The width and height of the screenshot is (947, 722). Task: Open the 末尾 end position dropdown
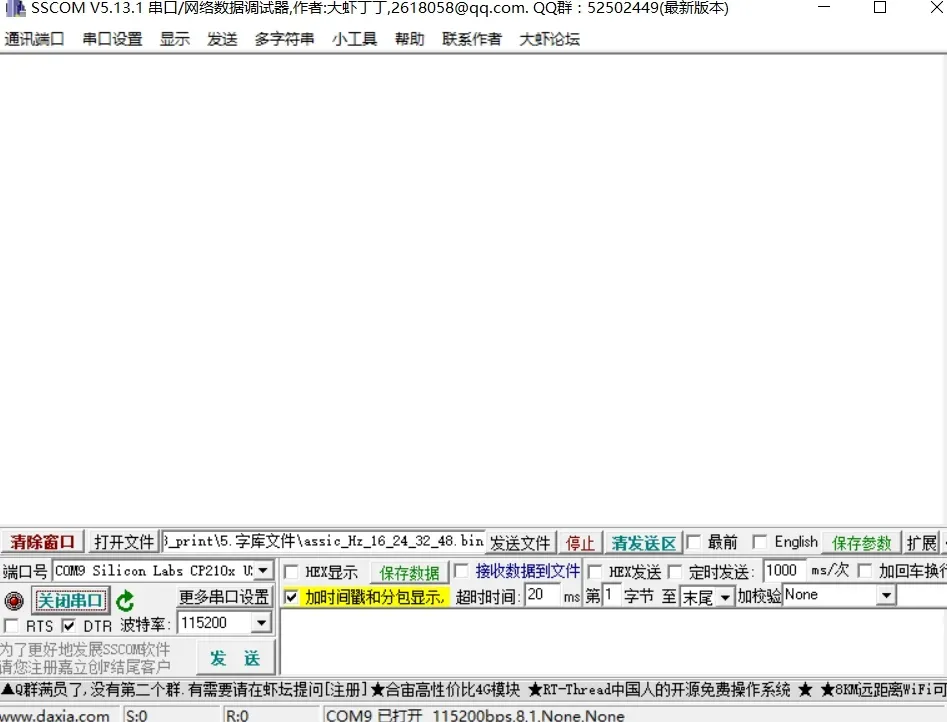725,597
